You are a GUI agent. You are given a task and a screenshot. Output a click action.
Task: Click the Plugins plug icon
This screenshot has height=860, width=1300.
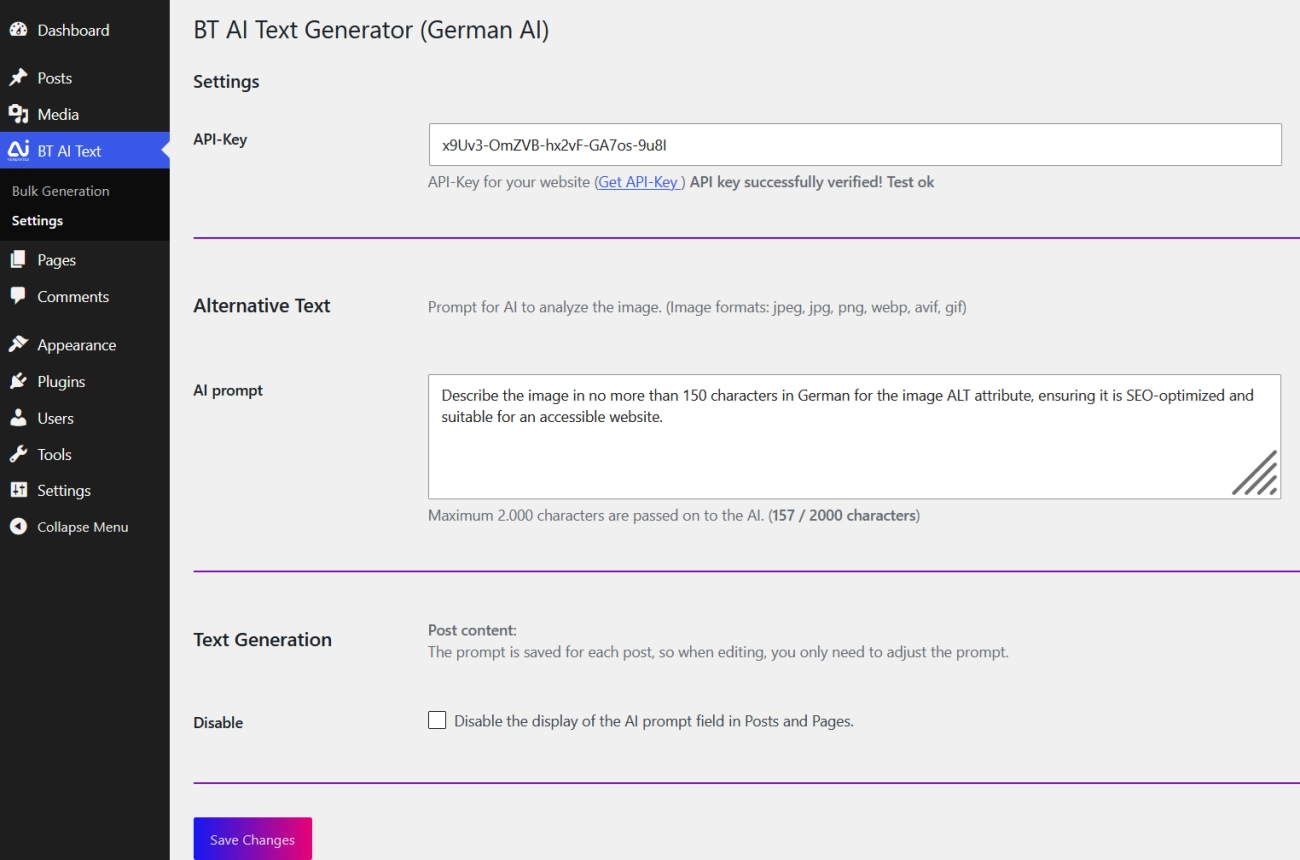click(18, 381)
